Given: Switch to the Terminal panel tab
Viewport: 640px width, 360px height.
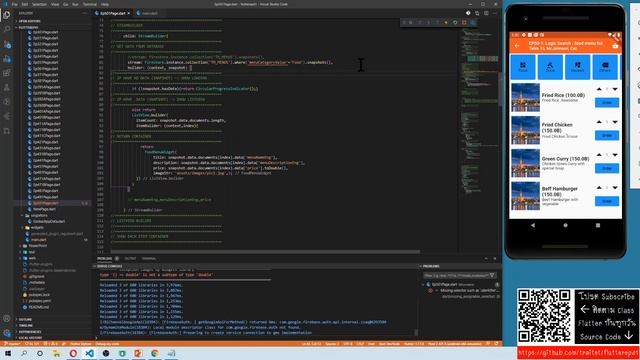Looking at the screenshot, I should click(x=149, y=258).
